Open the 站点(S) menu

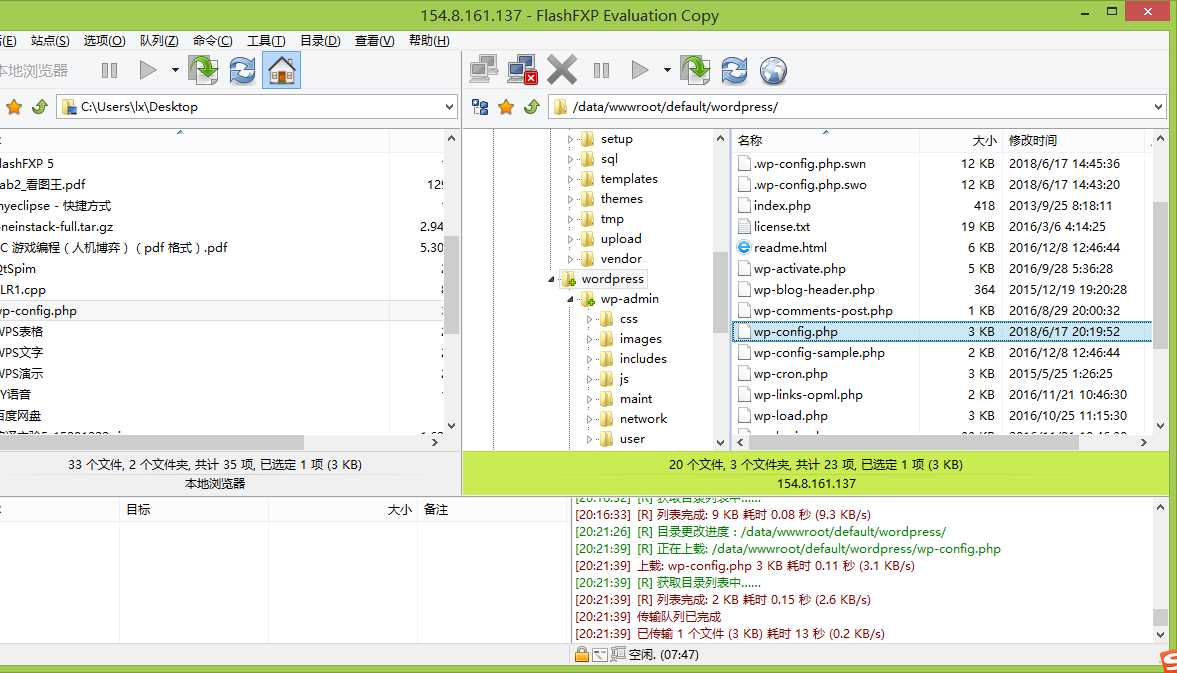coord(50,41)
